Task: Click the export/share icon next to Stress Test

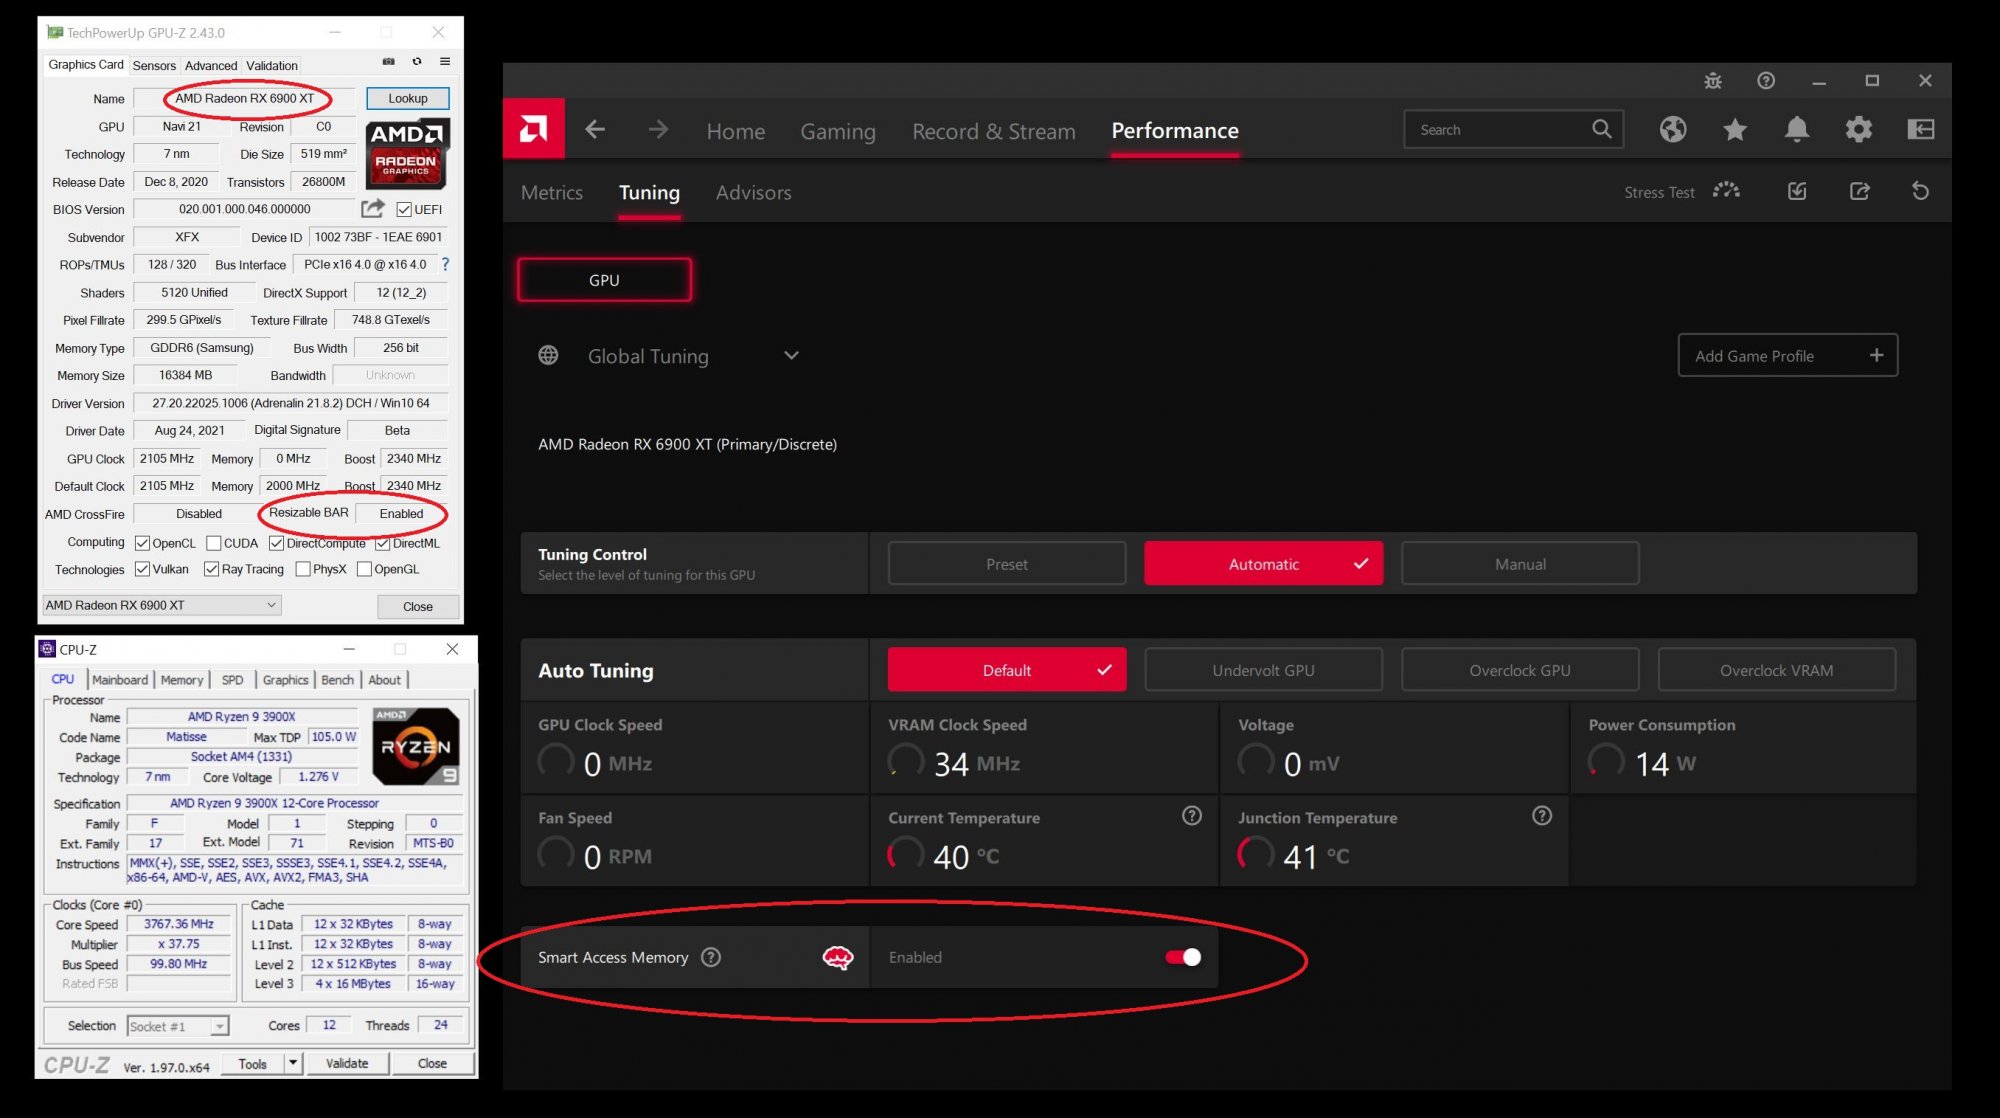Action: [x=1859, y=191]
